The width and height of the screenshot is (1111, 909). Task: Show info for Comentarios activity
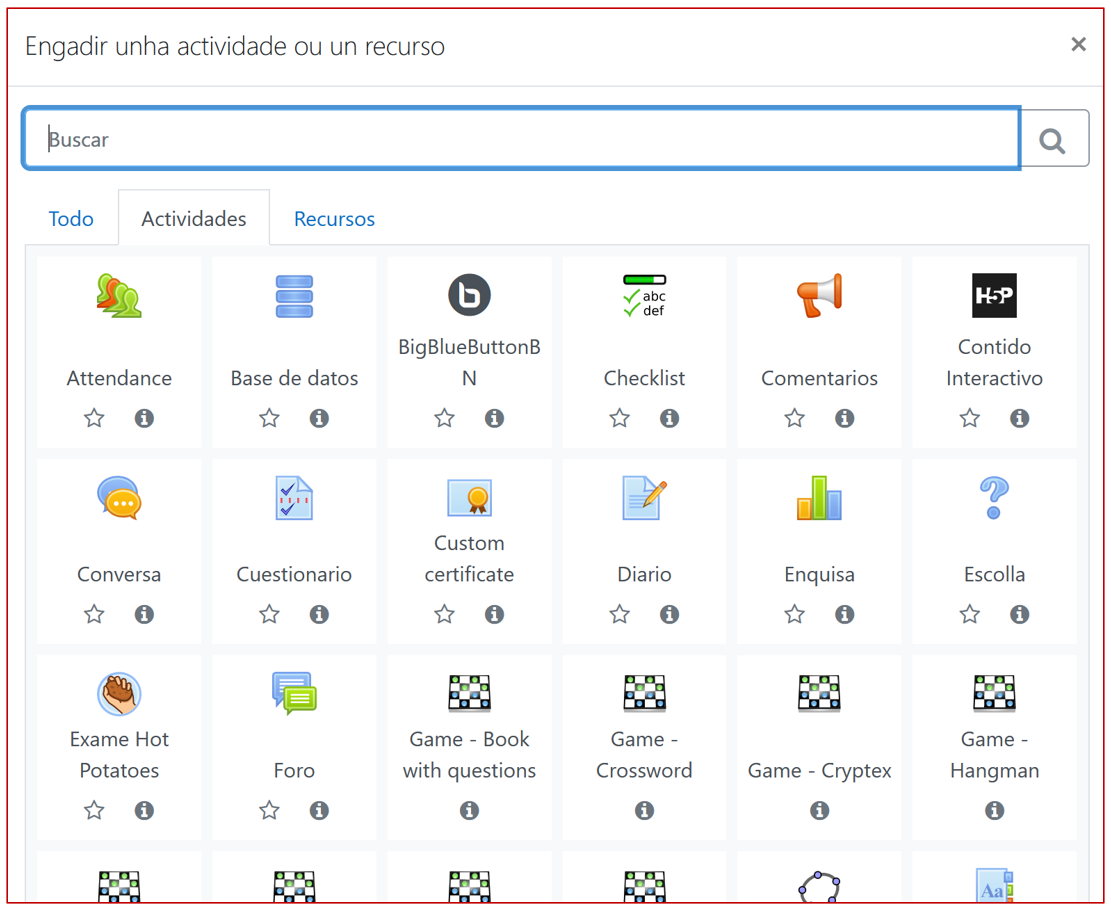(845, 418)
